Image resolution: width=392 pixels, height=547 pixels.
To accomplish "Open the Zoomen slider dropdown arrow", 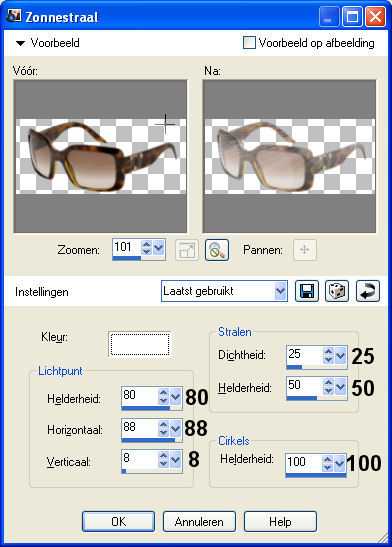I will coord(159,248).
